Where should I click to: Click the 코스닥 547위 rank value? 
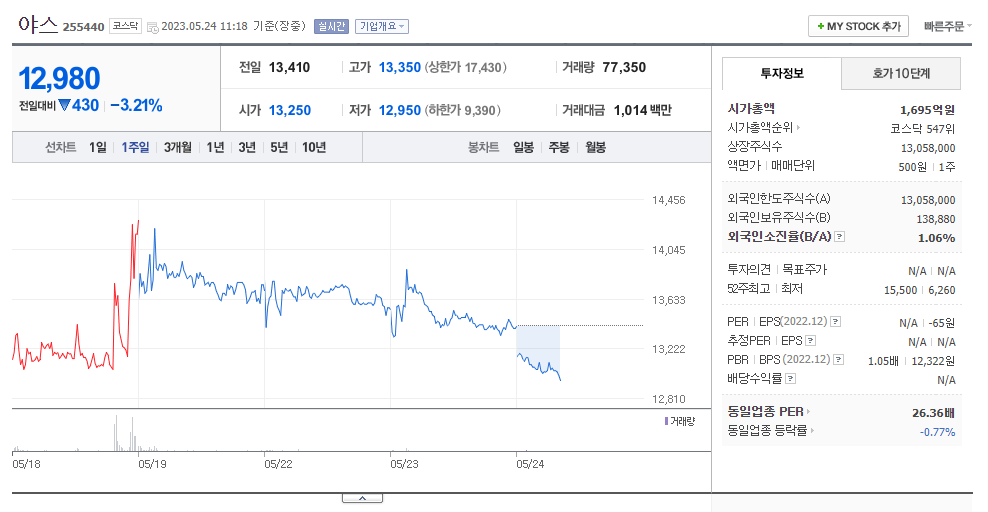click(922, 129)
